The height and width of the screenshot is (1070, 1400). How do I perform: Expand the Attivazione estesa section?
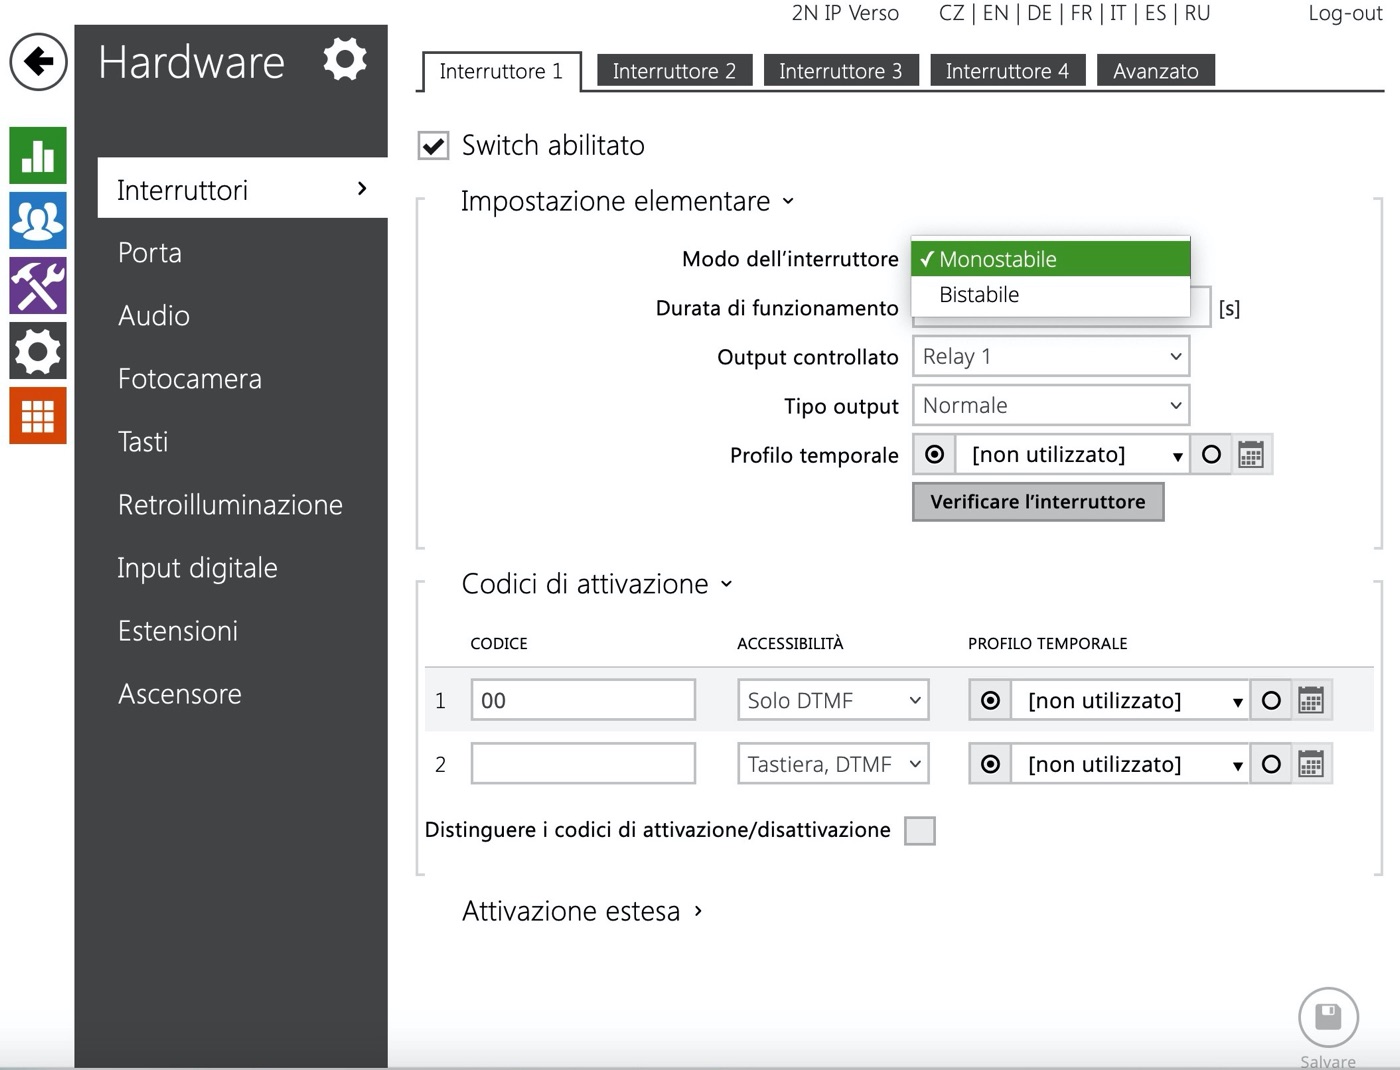click(582, 912)
